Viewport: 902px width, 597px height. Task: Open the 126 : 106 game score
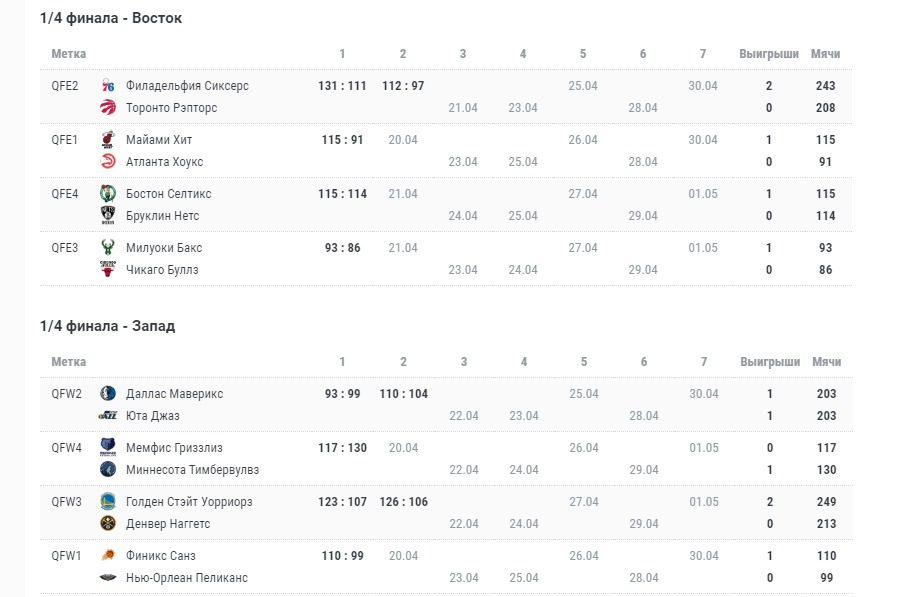[403, 502]
